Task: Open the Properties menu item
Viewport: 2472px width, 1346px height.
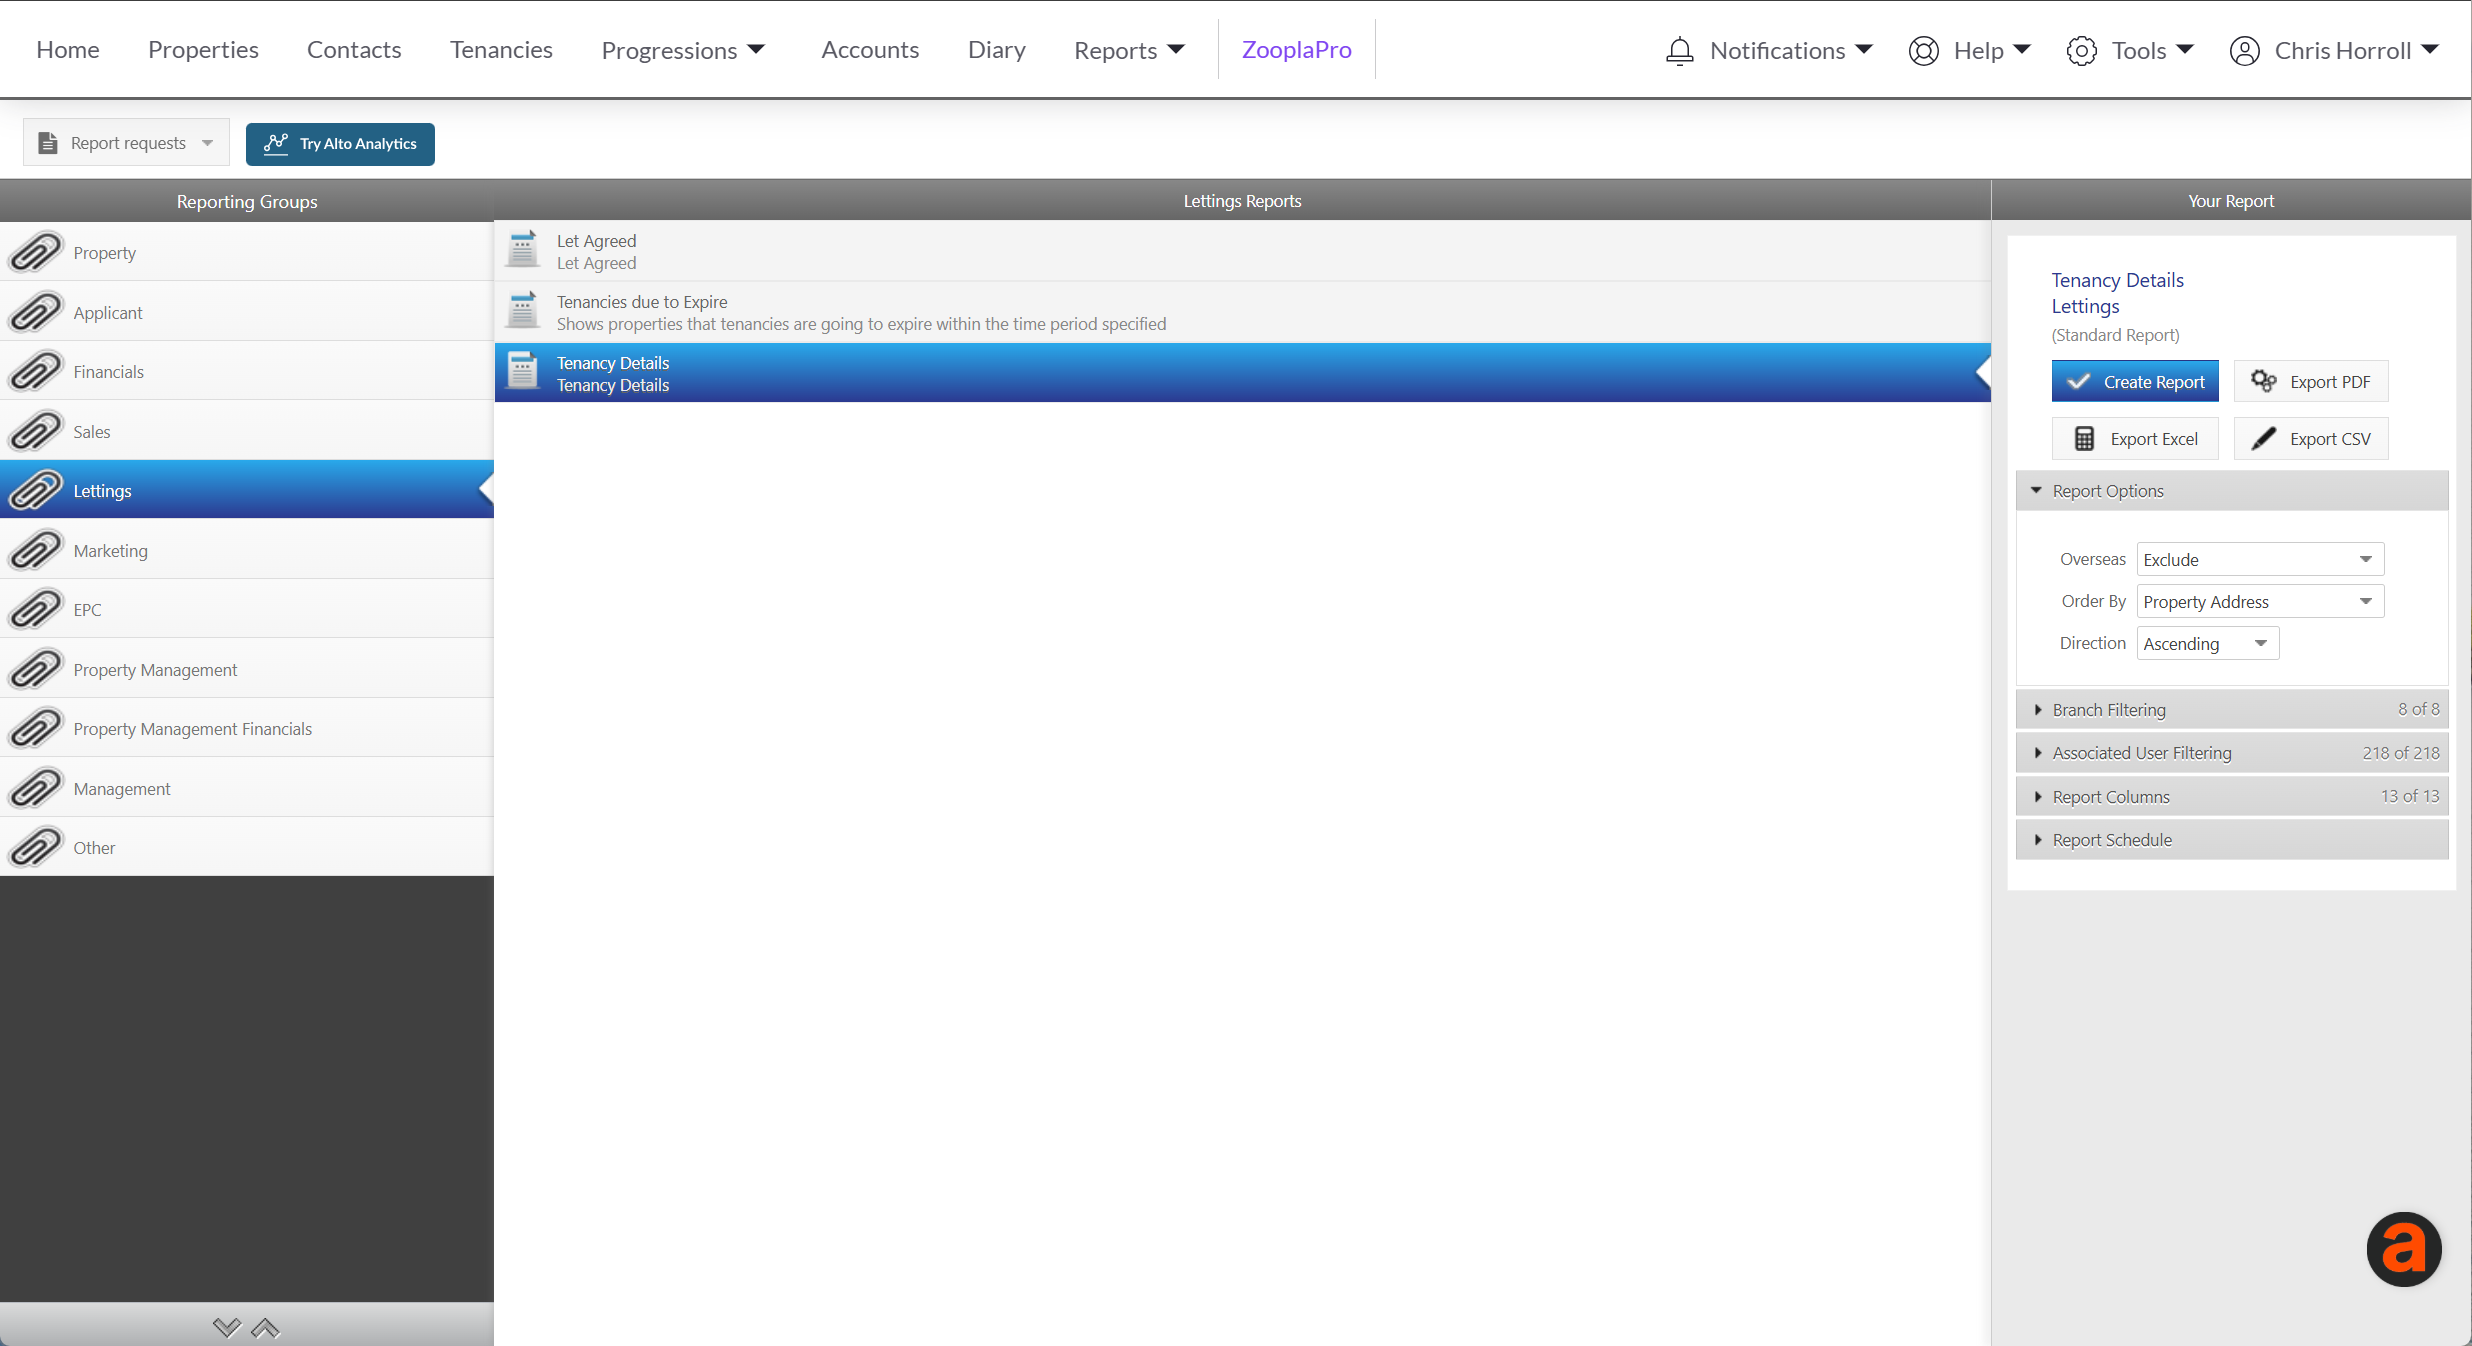Action: (x=203, y=50)
